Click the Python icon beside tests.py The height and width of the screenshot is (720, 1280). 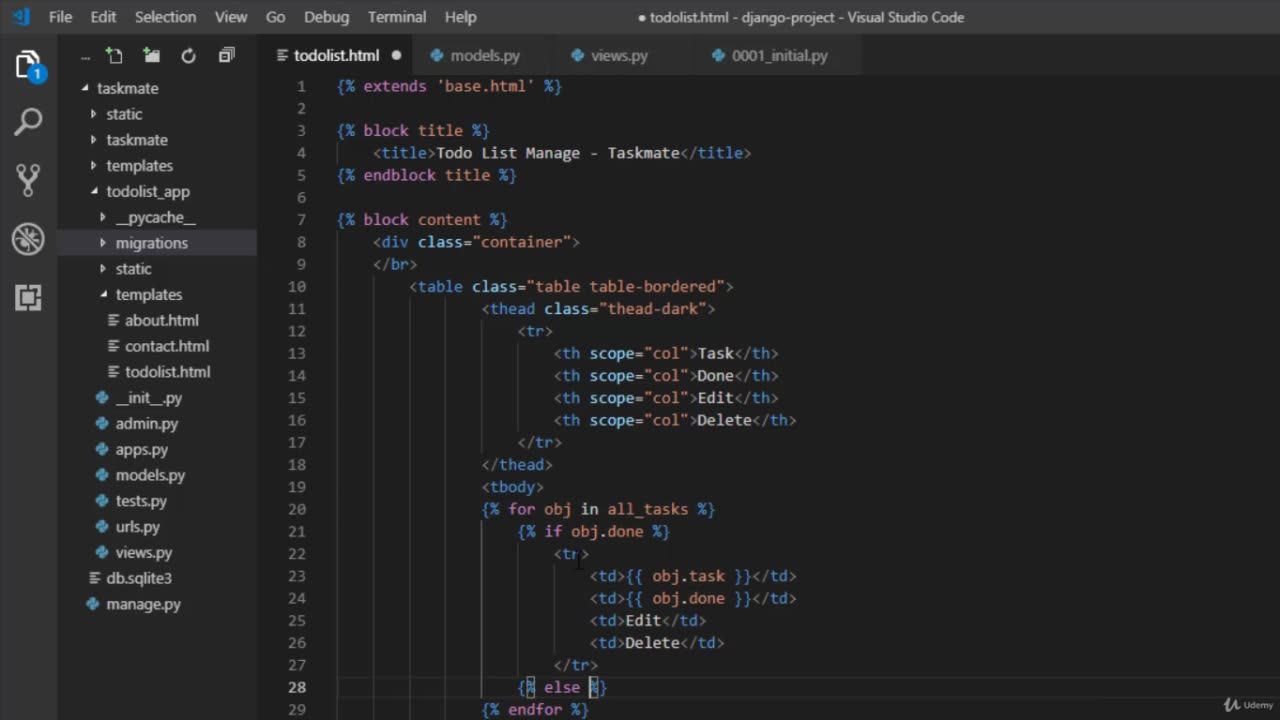(x=102, y=501)
